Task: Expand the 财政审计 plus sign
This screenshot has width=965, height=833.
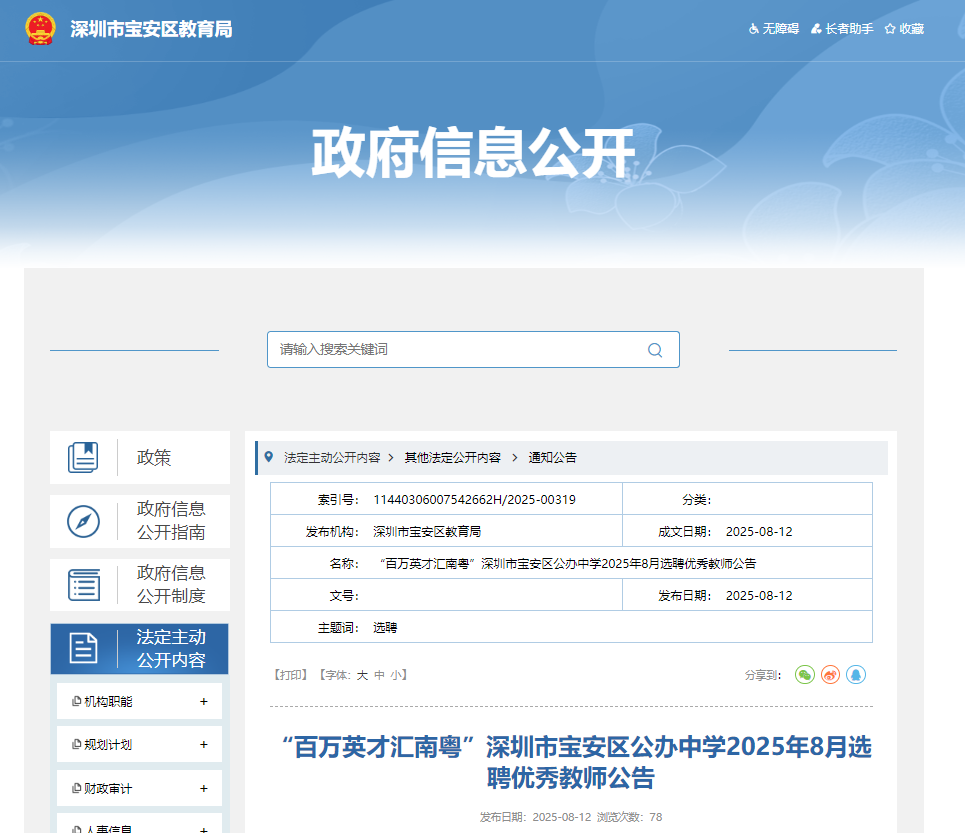Action: (x=204, y=788)
